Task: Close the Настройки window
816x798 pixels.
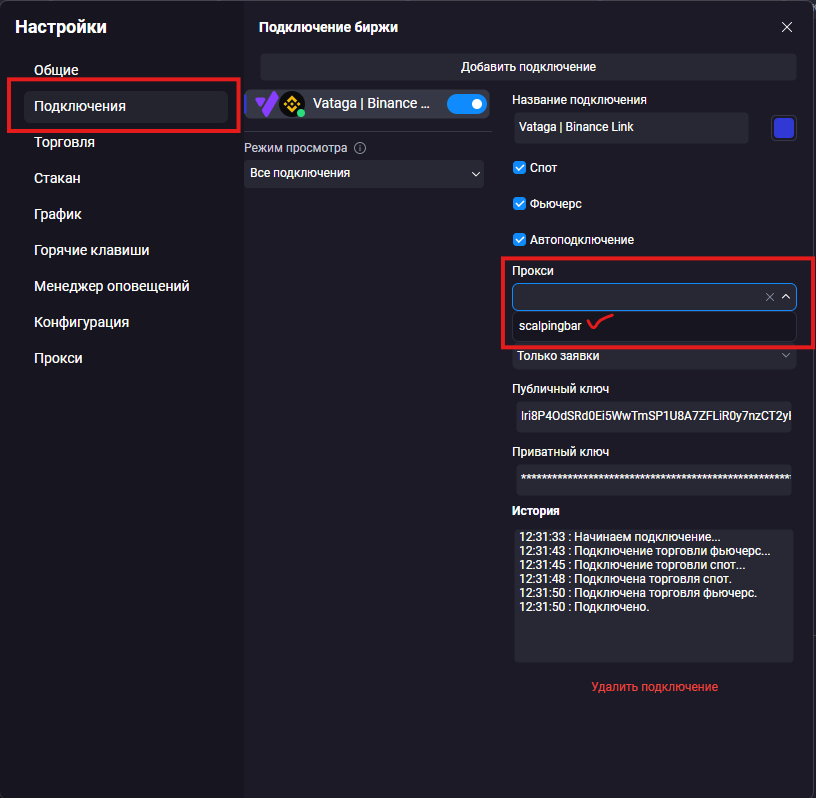Action: click(x=787, y=27)
